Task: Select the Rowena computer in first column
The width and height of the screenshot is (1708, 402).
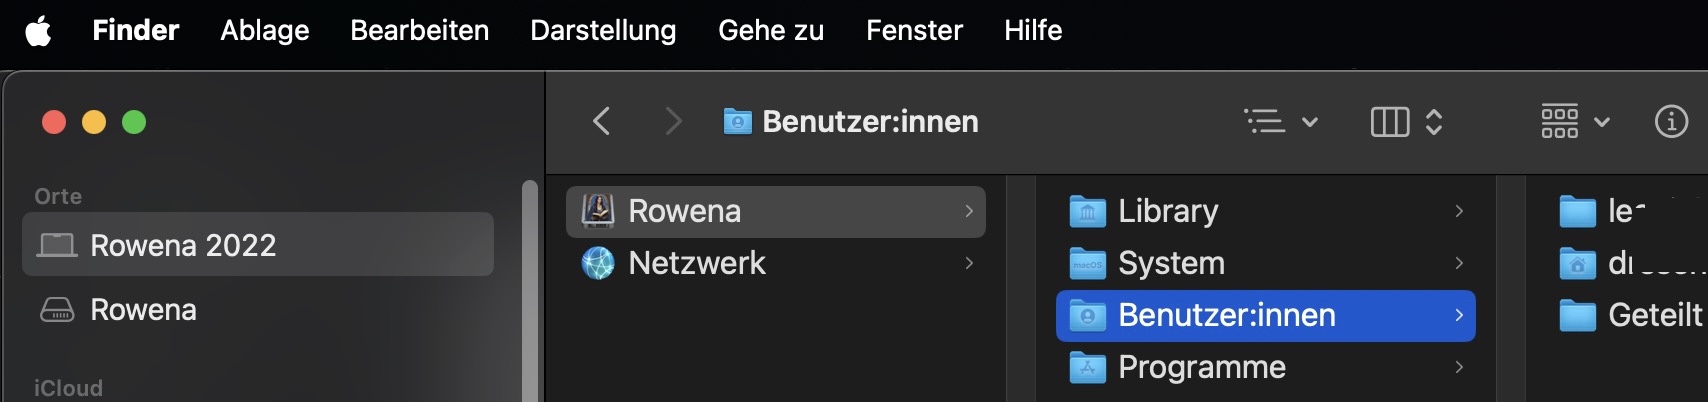Action: click(x=685, y=211)
